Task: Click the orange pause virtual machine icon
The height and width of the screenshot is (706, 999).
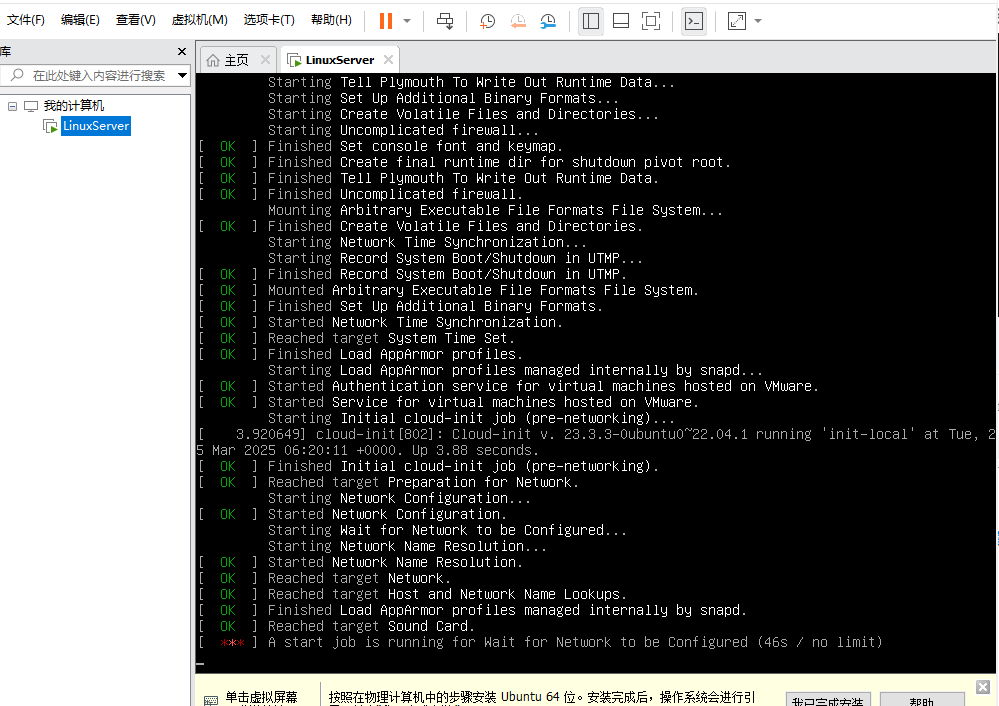Action: 386,21
